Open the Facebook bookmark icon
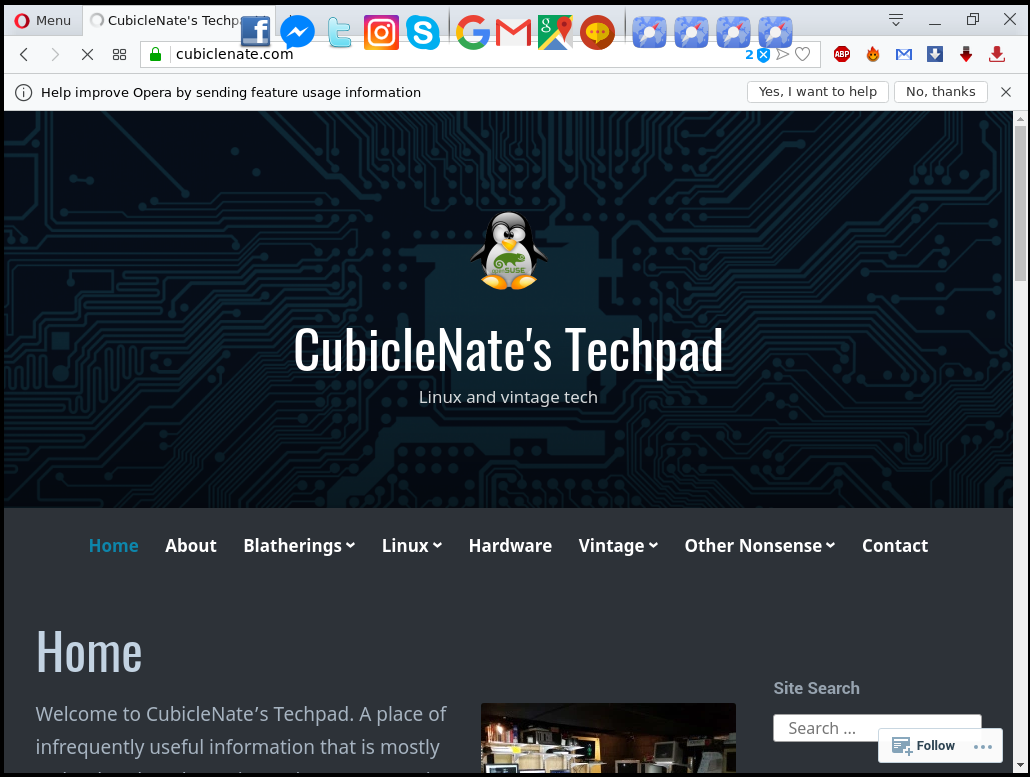Viewport: 1030px width, 777px height. [x=255, y=31]
